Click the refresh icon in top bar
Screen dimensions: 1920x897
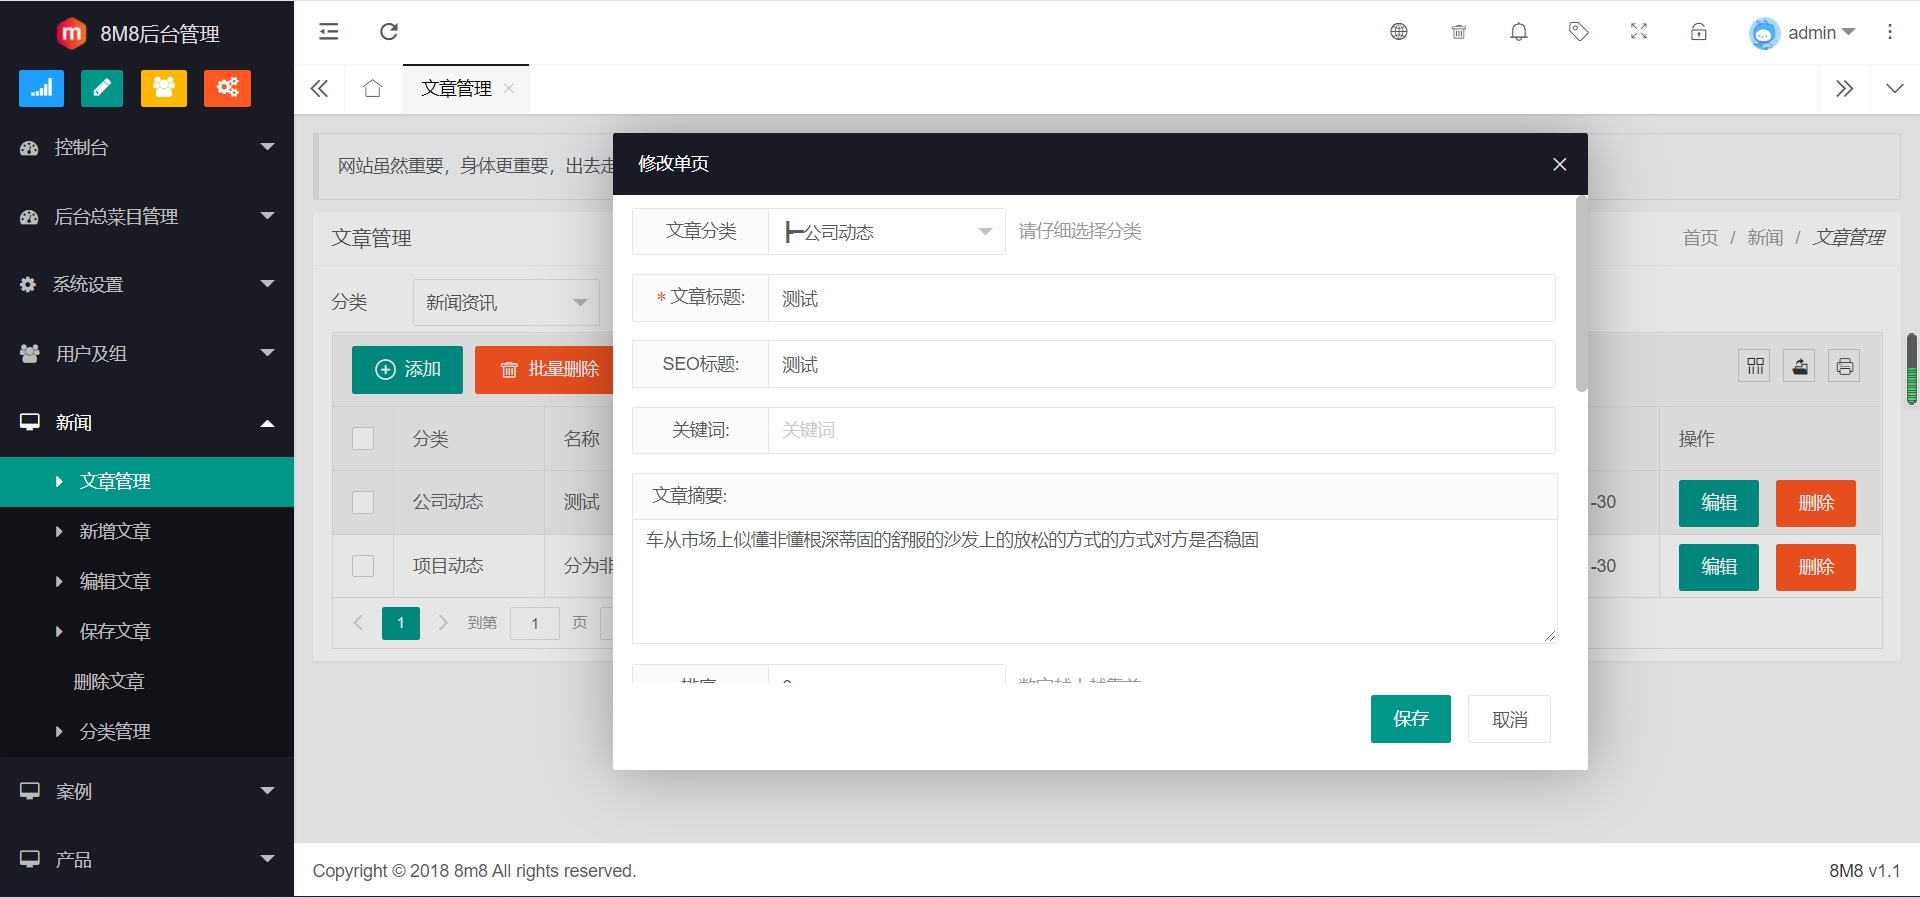(389, 32)
